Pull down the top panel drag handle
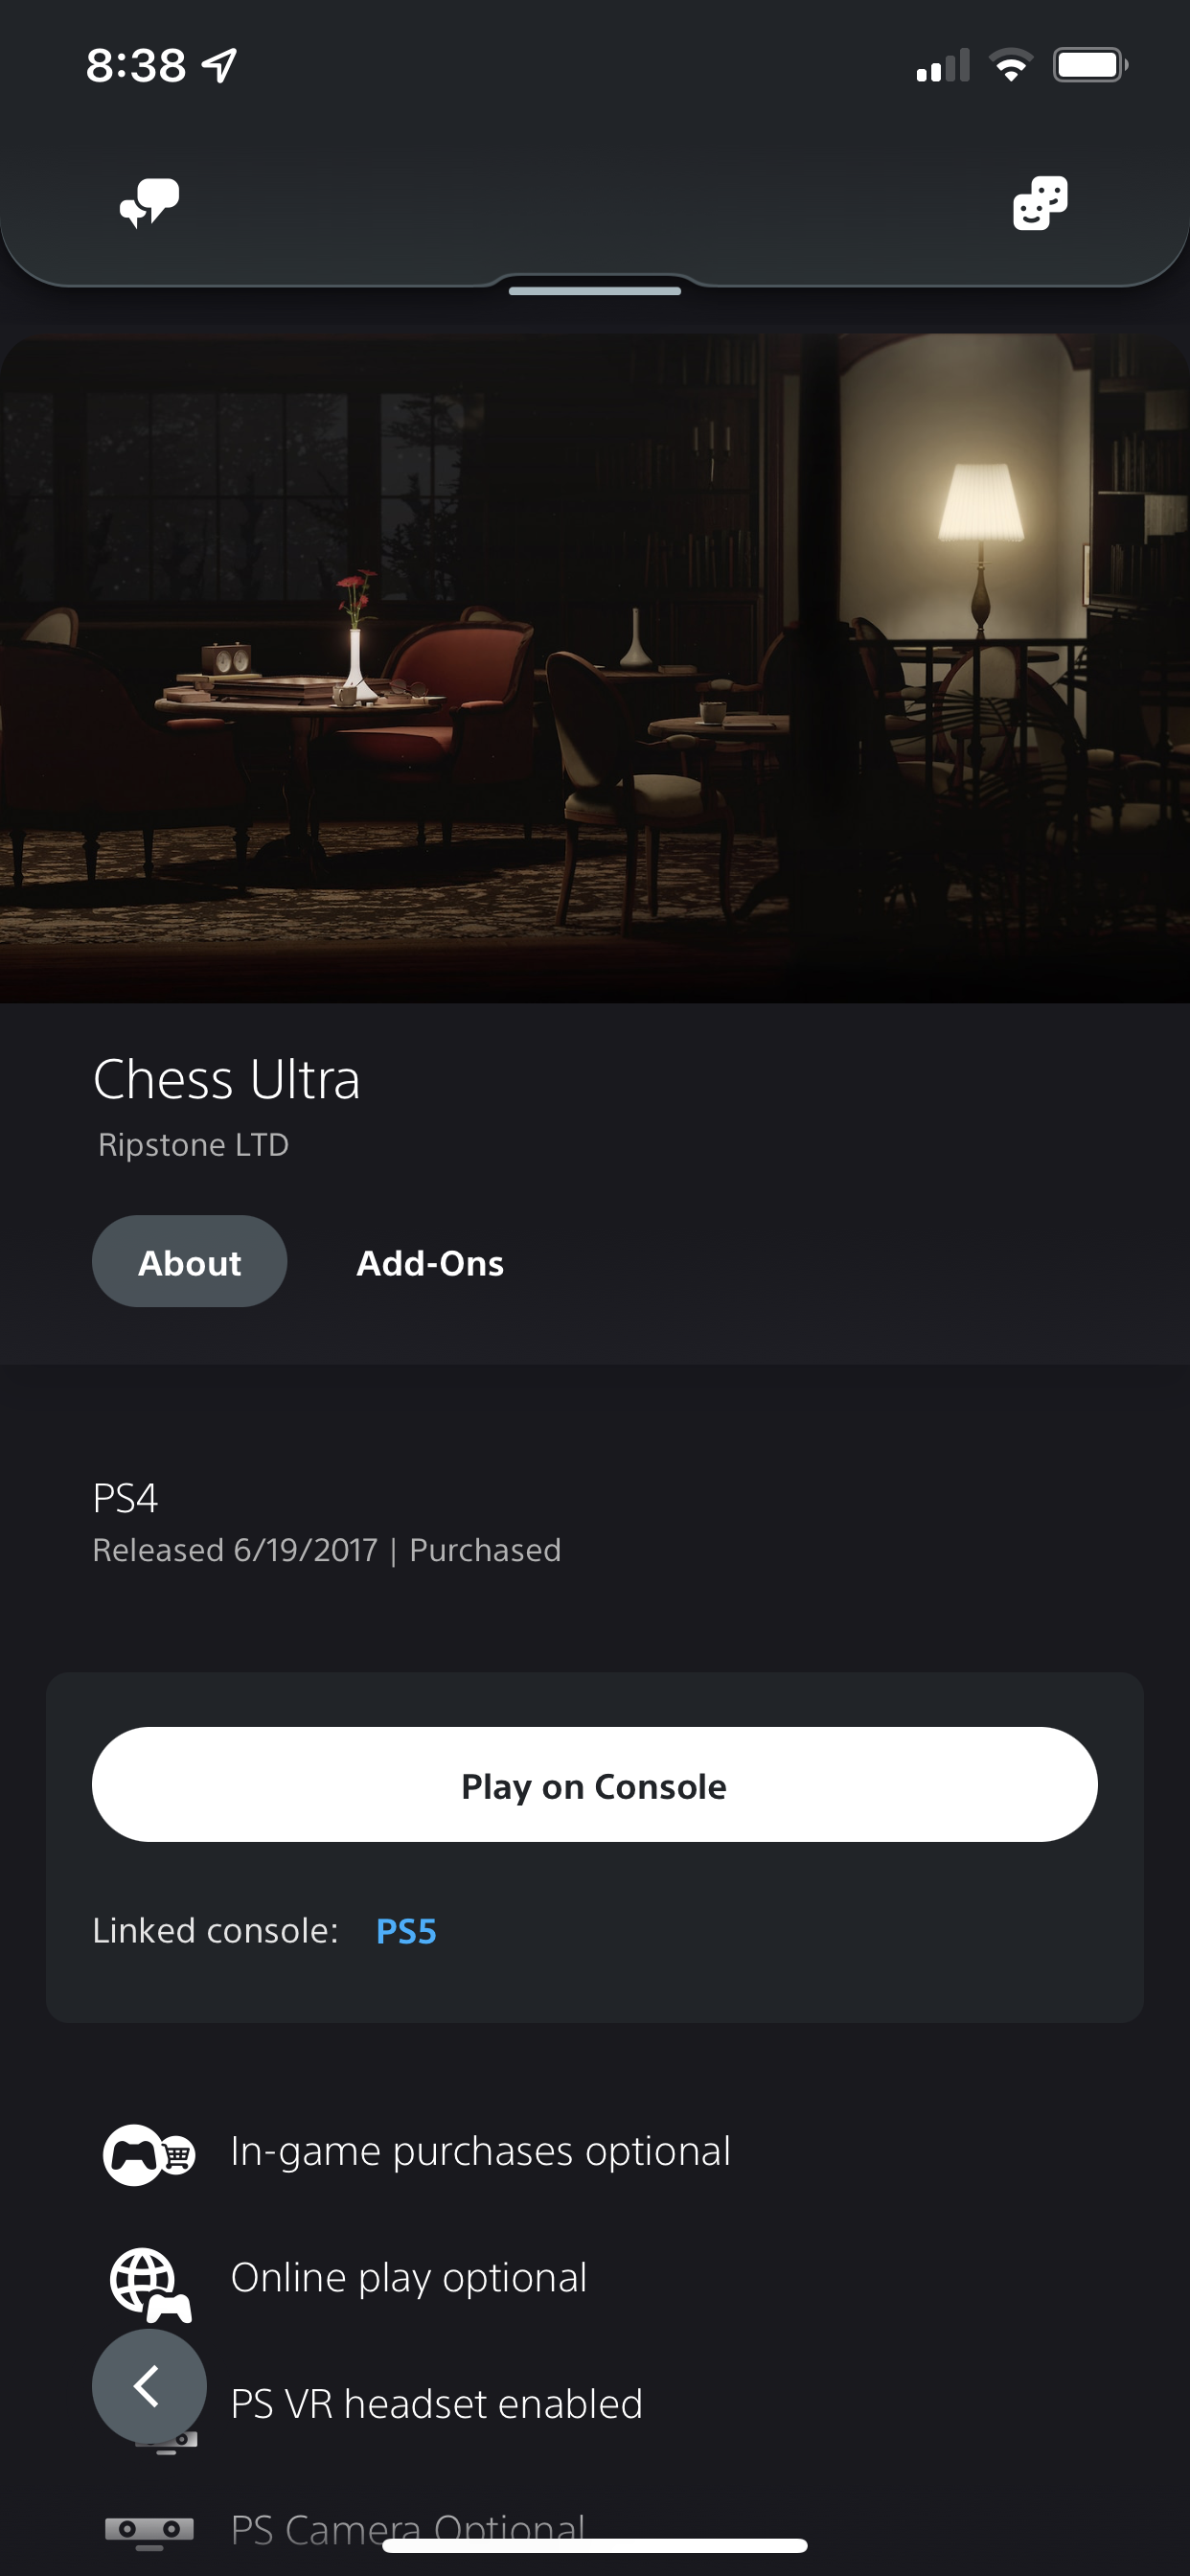1190x2576 pixels. [x=595, y=291]
